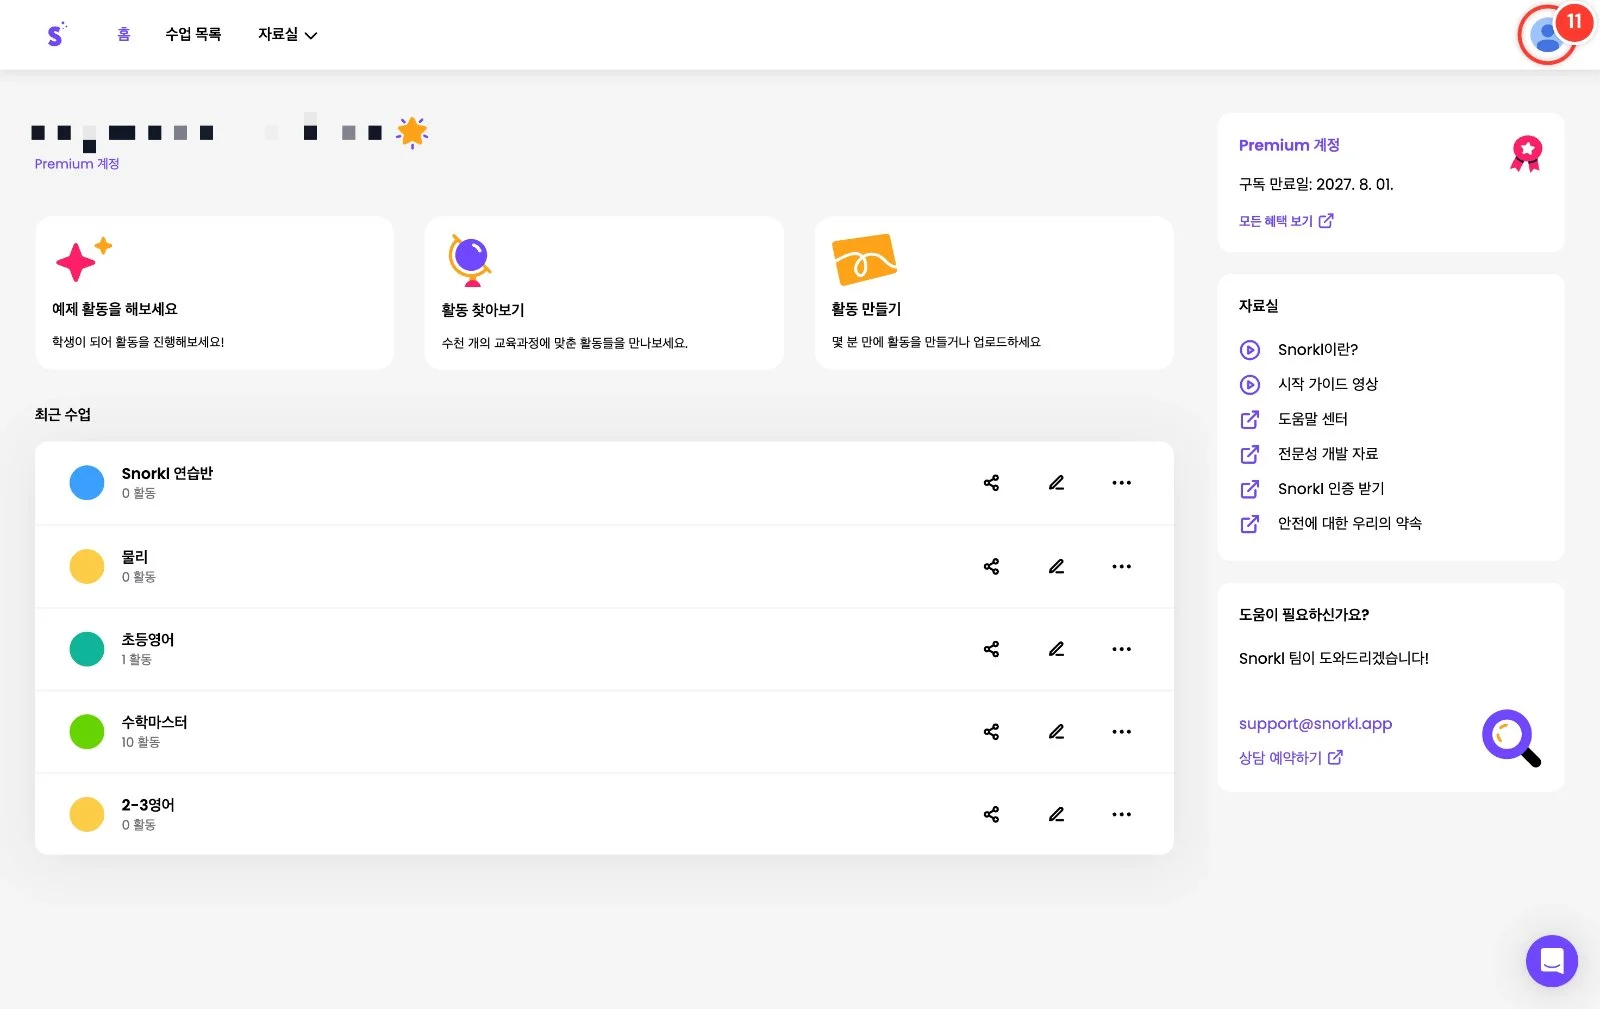Expand the 자료실 dropdown menu
1600x1009 pixels.
coord(287,34)
